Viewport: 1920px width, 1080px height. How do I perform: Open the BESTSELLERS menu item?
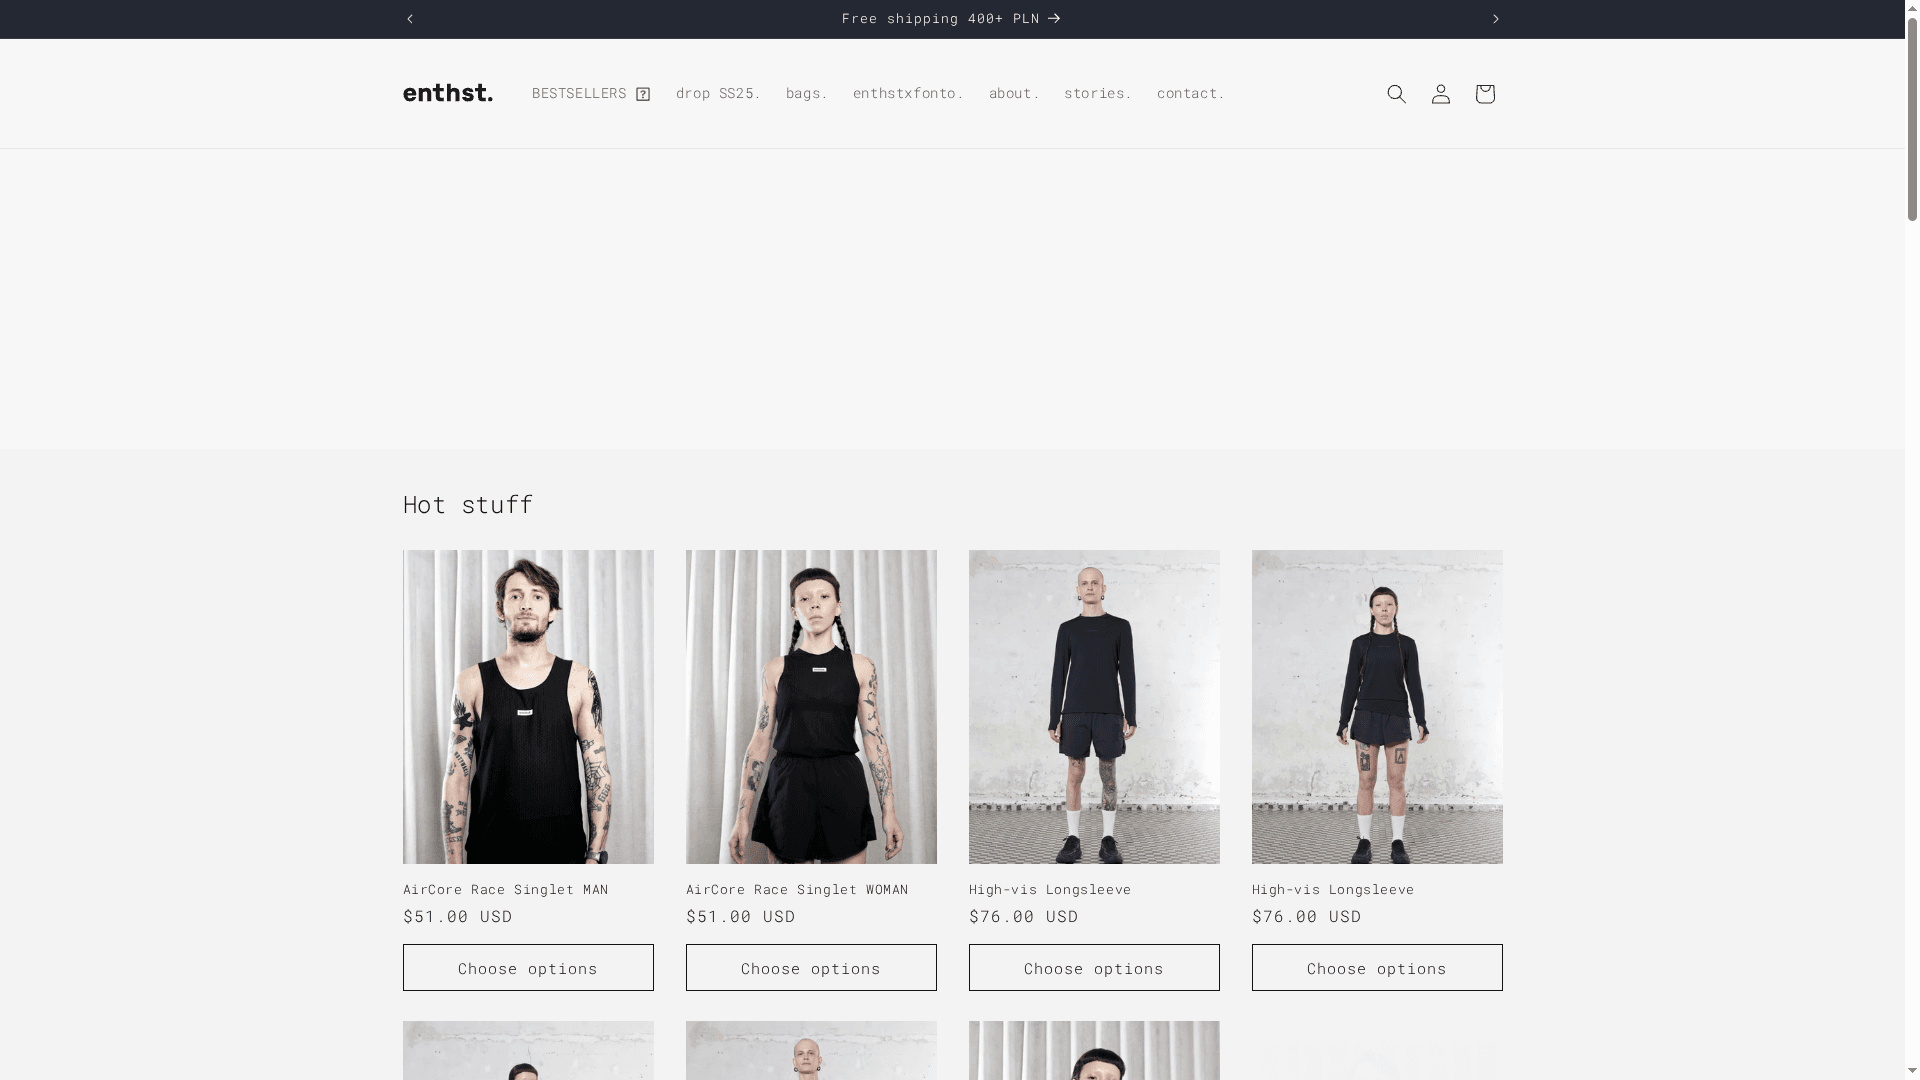[578, 93]
